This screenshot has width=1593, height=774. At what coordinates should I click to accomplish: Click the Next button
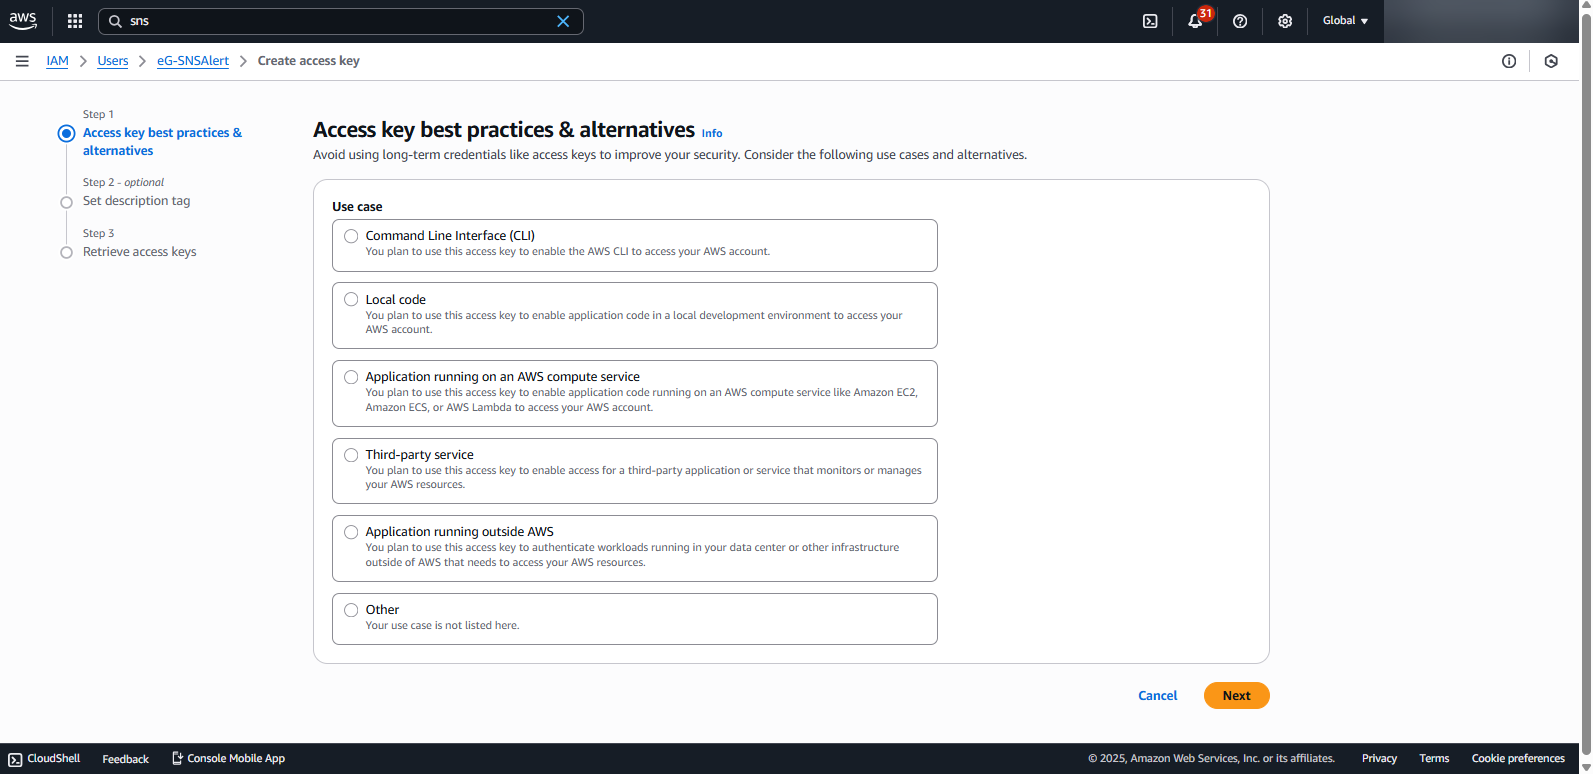pyautogui.click(x=1236, y=696)
